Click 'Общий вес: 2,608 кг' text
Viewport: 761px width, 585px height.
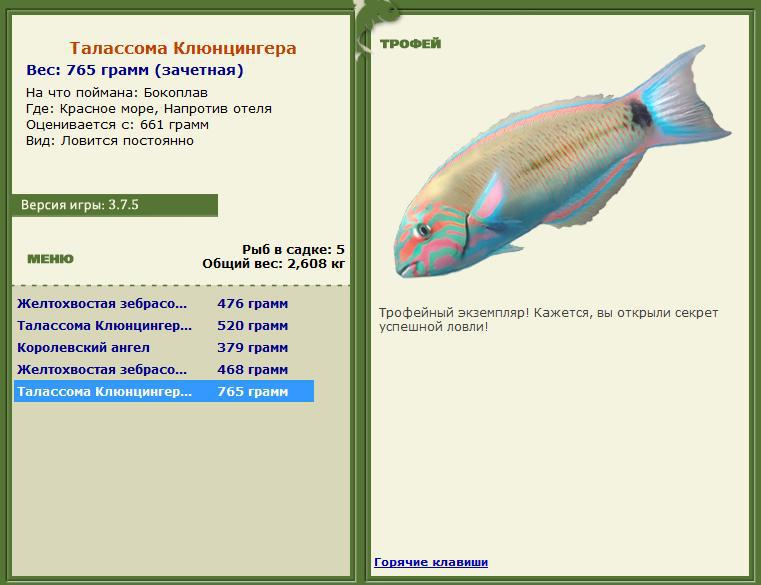click(x=274, y=264)
